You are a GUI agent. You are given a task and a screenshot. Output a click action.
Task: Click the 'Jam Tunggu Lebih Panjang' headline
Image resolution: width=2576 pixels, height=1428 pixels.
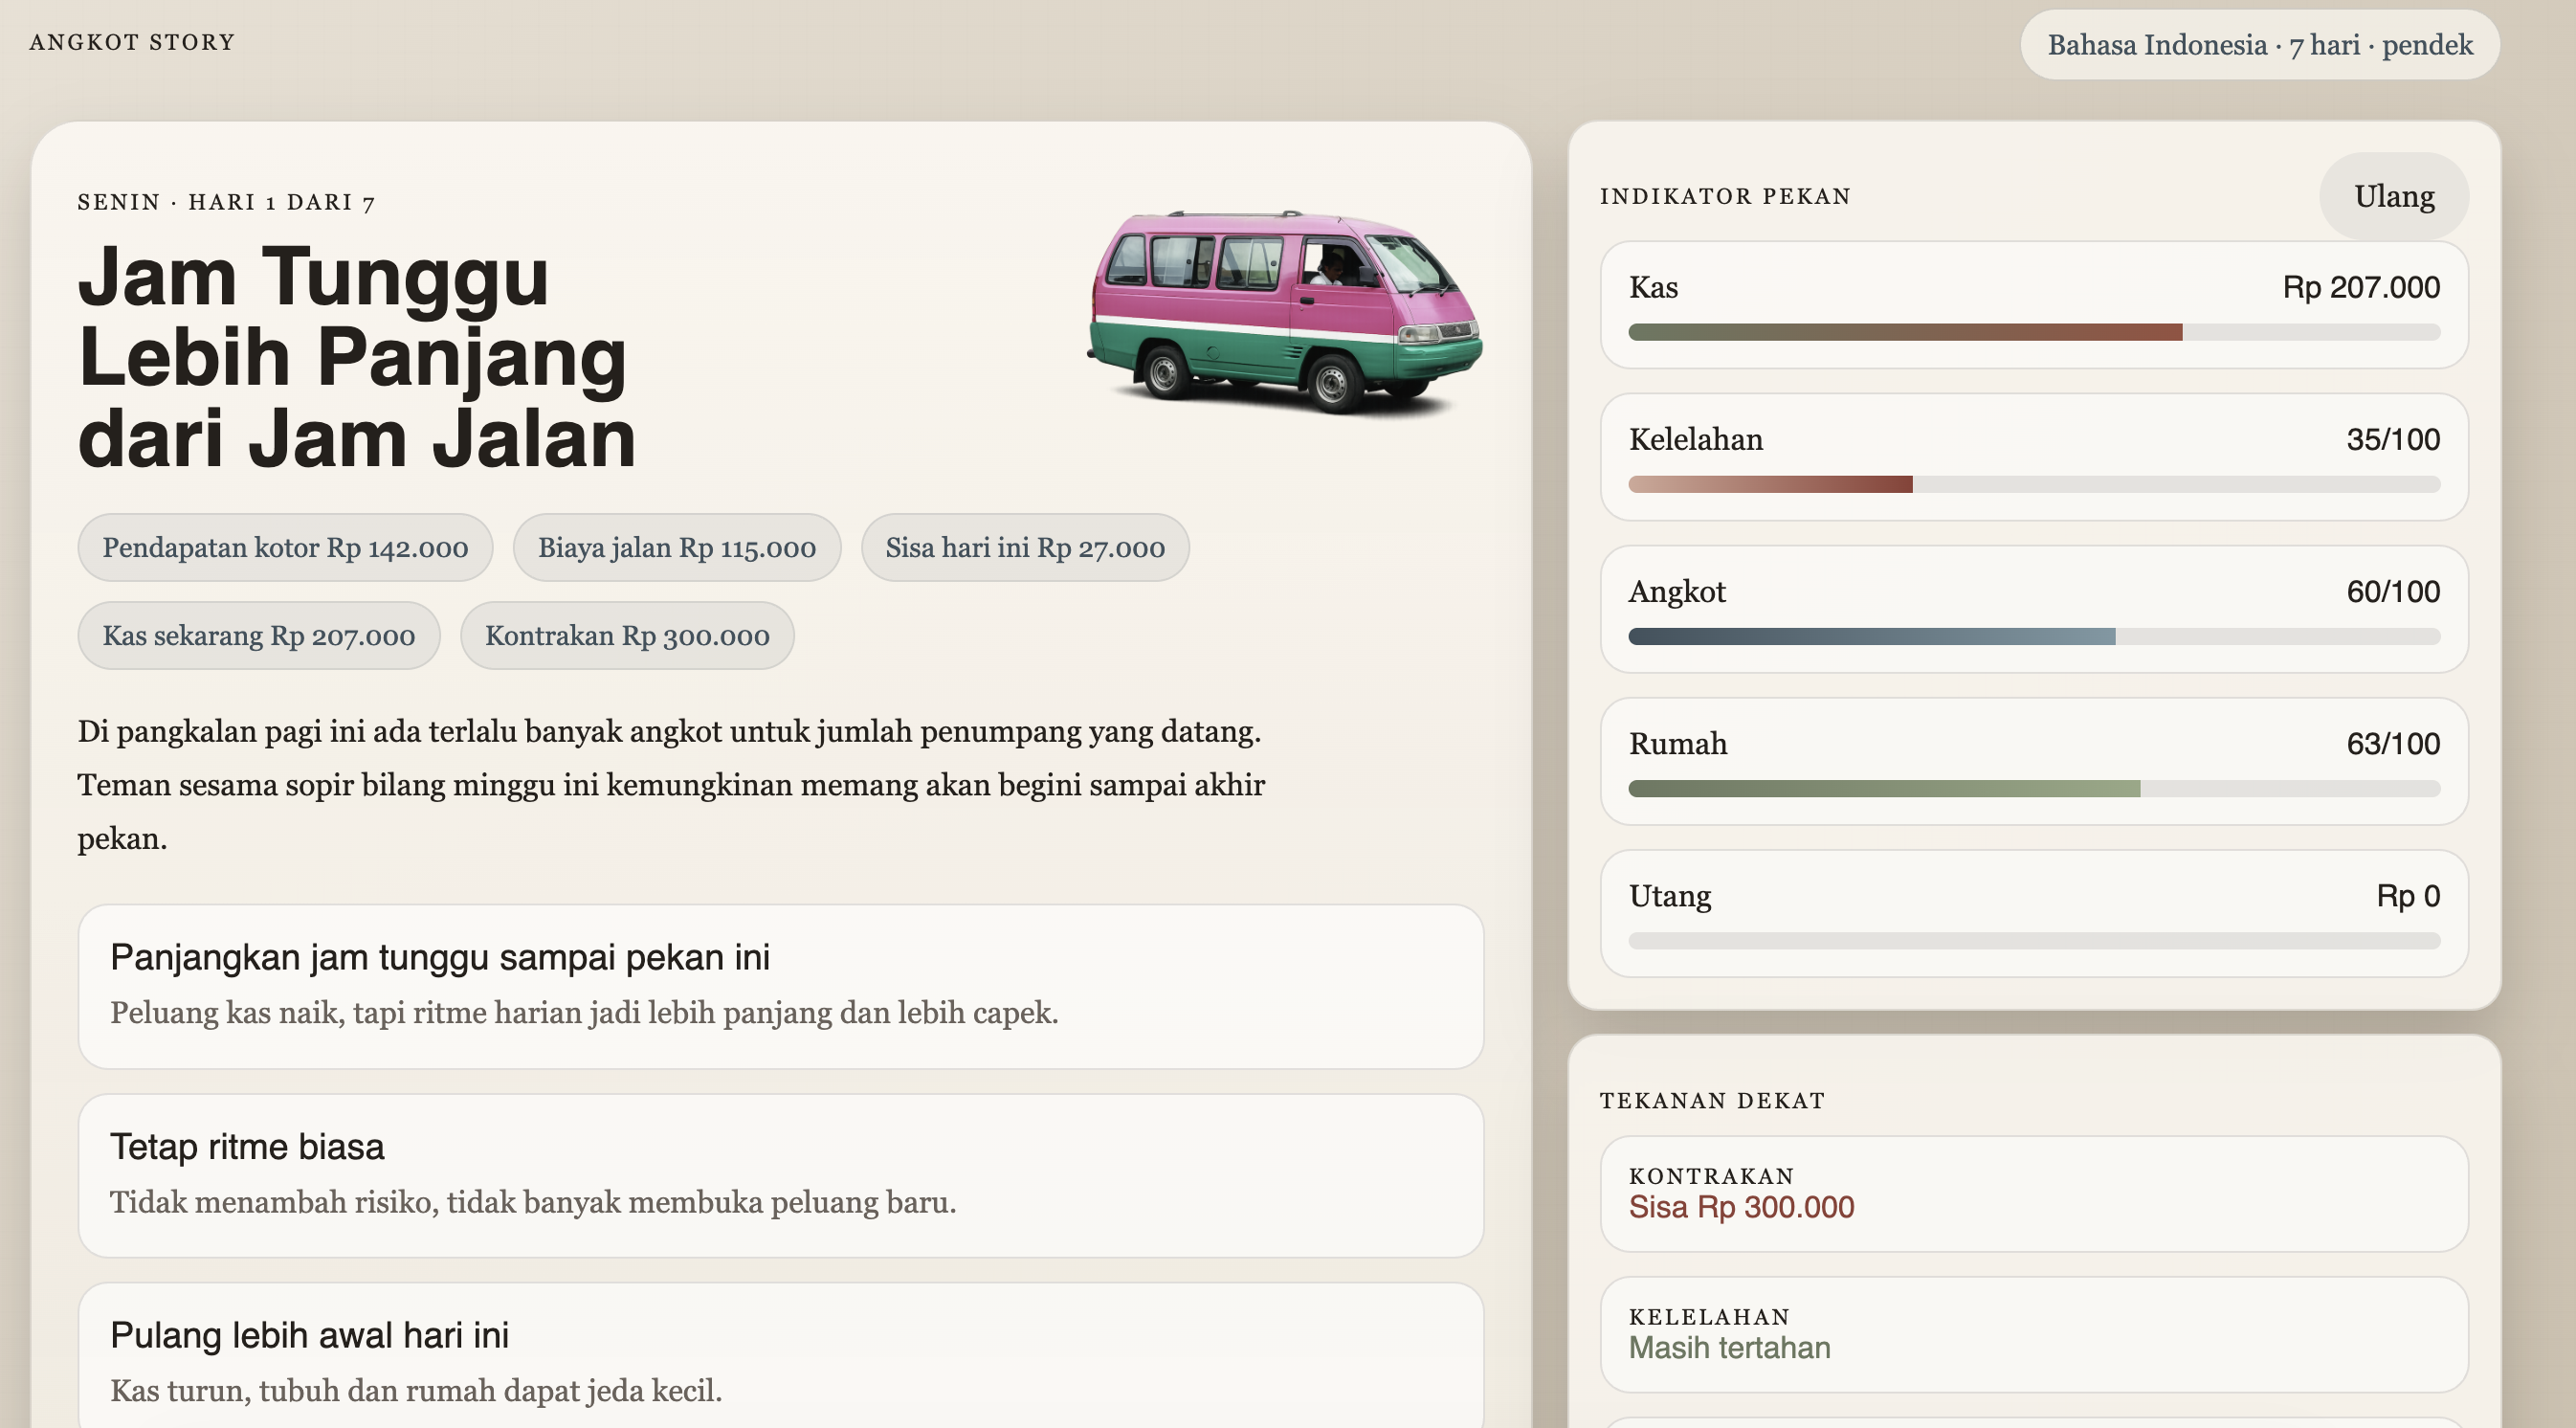click(356, 357)
